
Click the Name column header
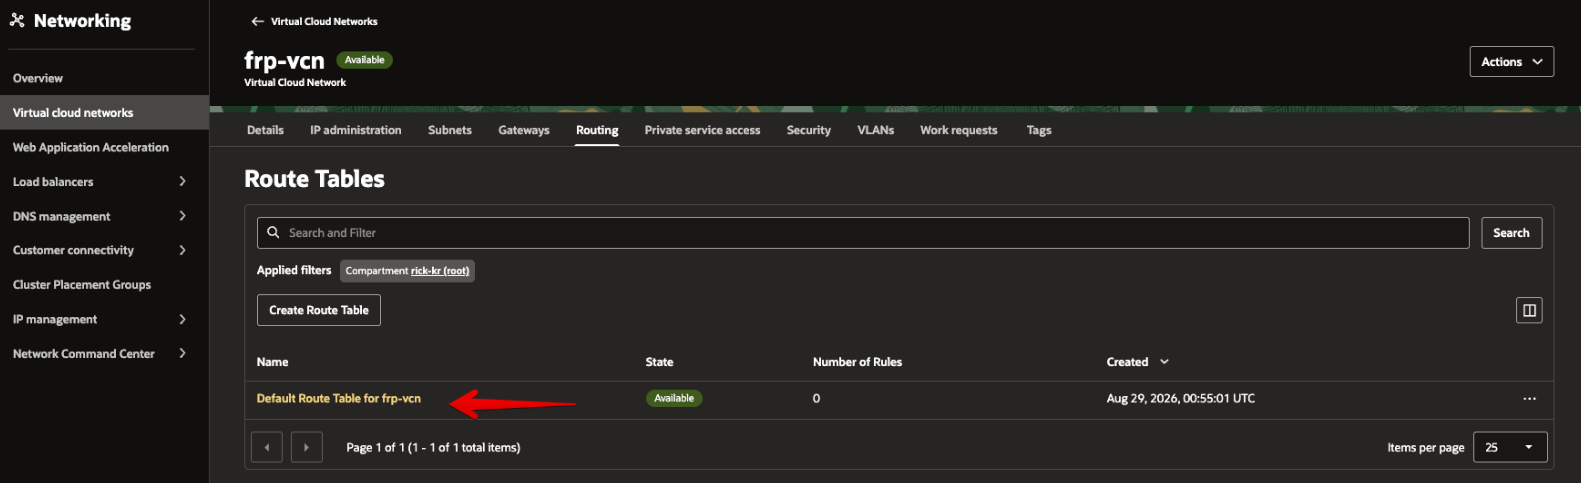[x=272, y=362]
